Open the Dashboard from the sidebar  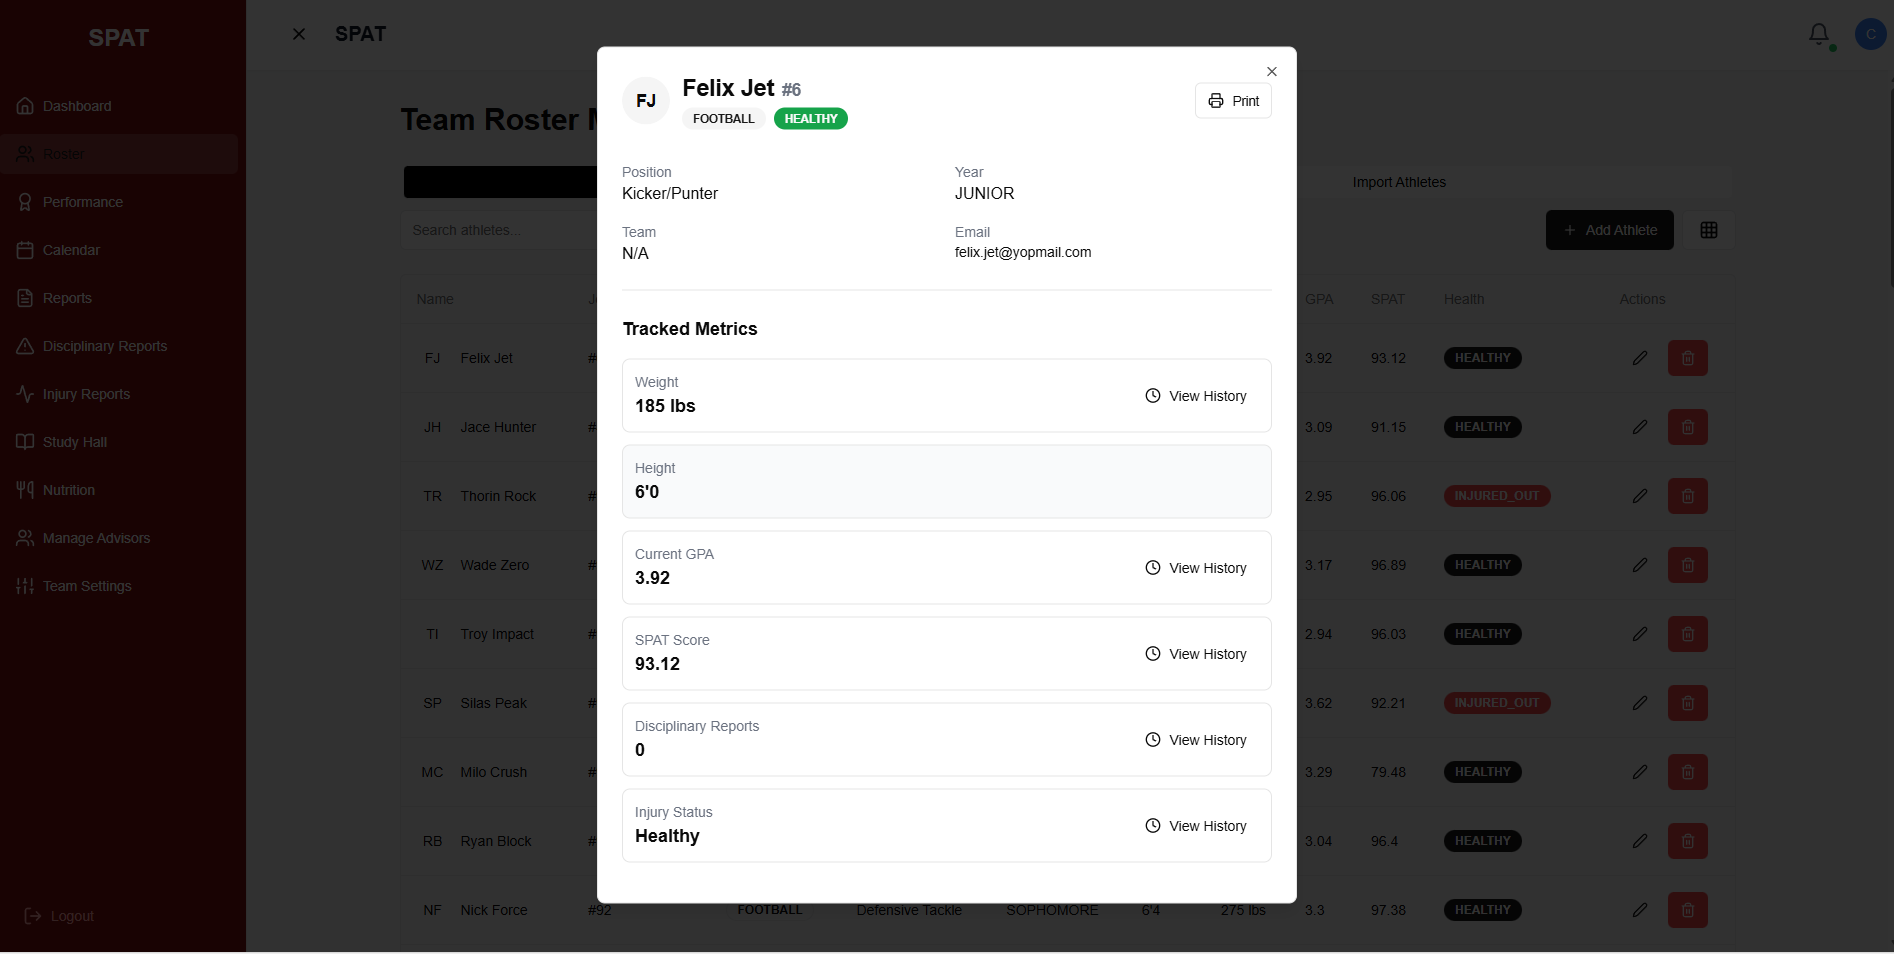click(x=75, y=106)
